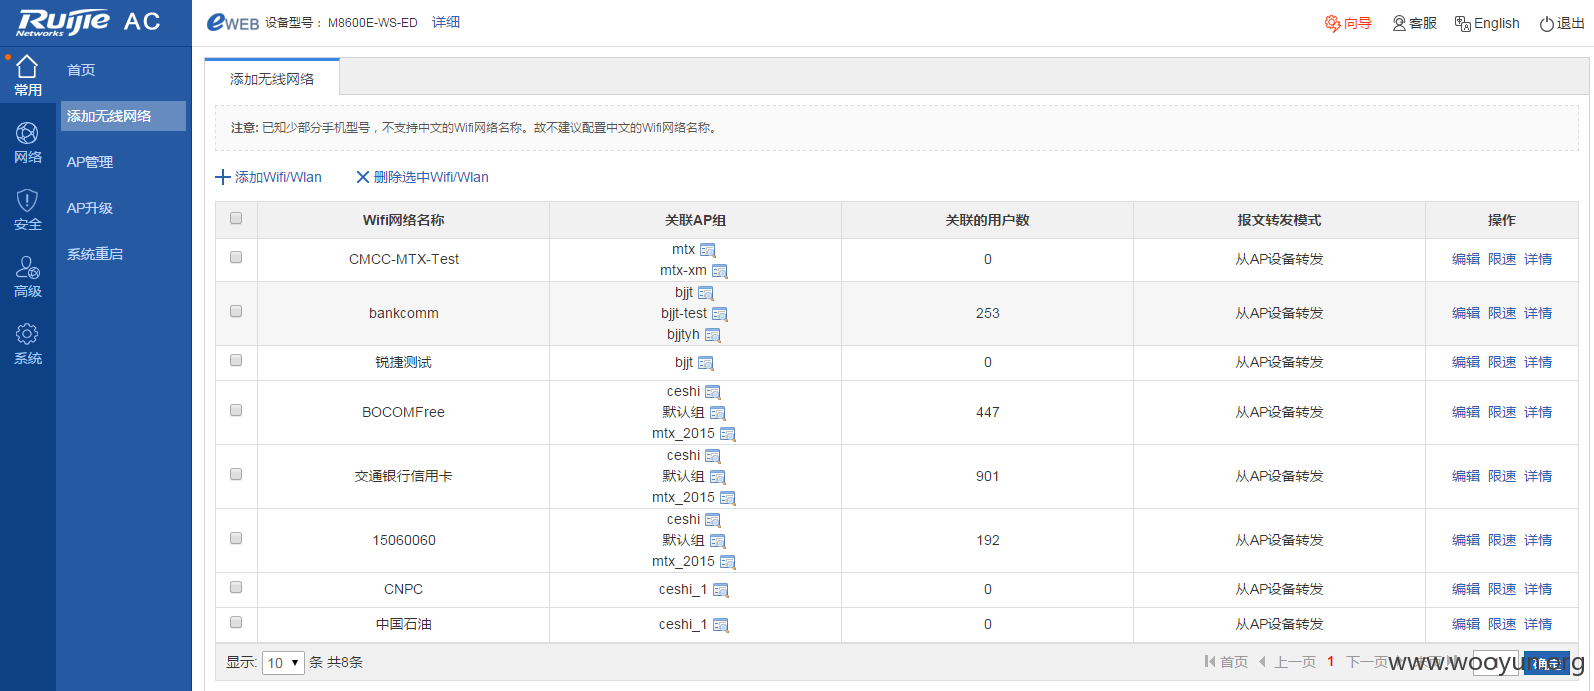
Task: Check the 中国石油 row checkbox
Action: tap(236, 622)
